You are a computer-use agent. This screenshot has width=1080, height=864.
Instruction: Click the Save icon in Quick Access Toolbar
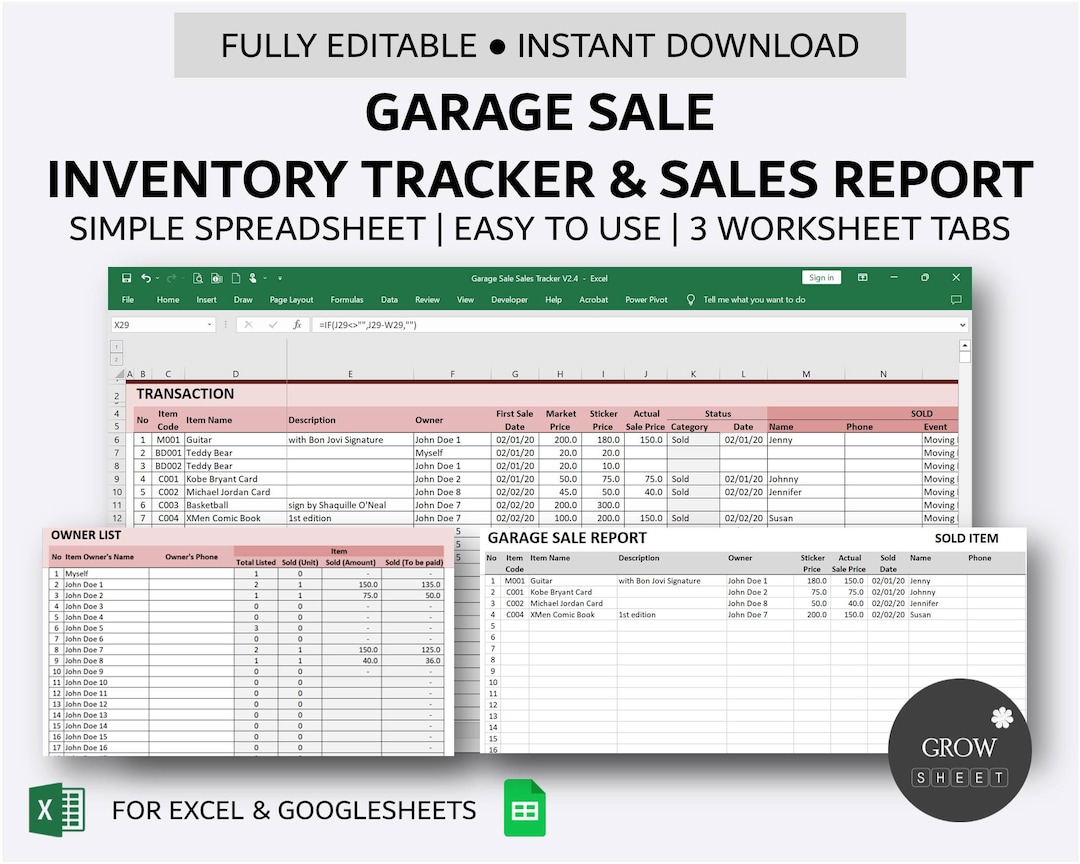[x=127, y=277]
